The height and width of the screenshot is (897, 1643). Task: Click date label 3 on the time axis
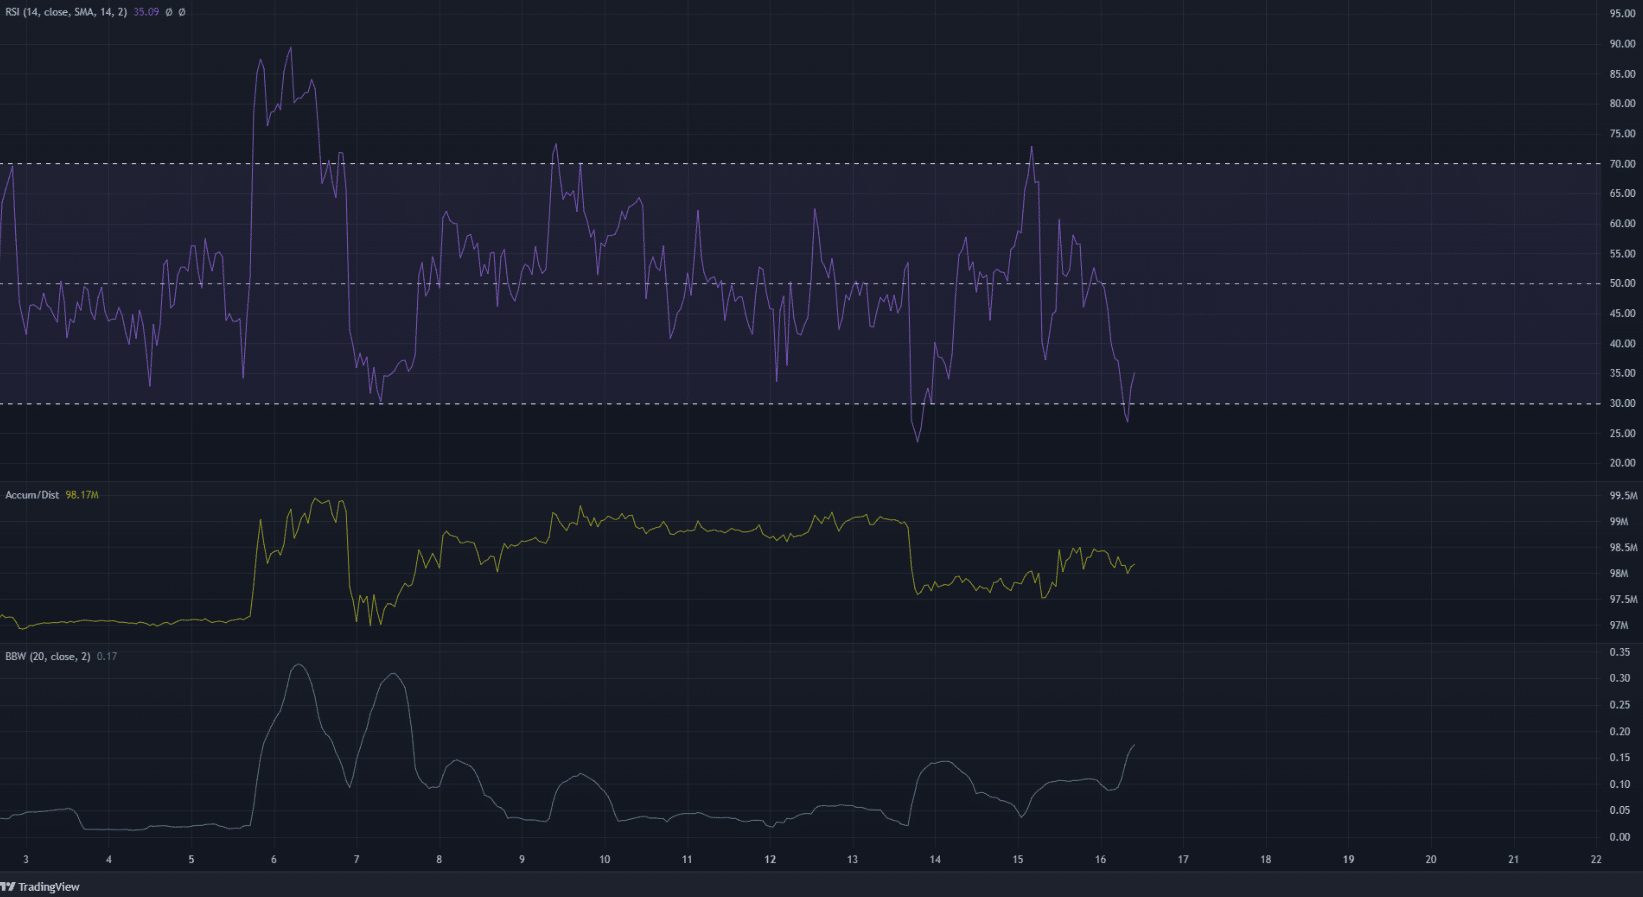26,859
